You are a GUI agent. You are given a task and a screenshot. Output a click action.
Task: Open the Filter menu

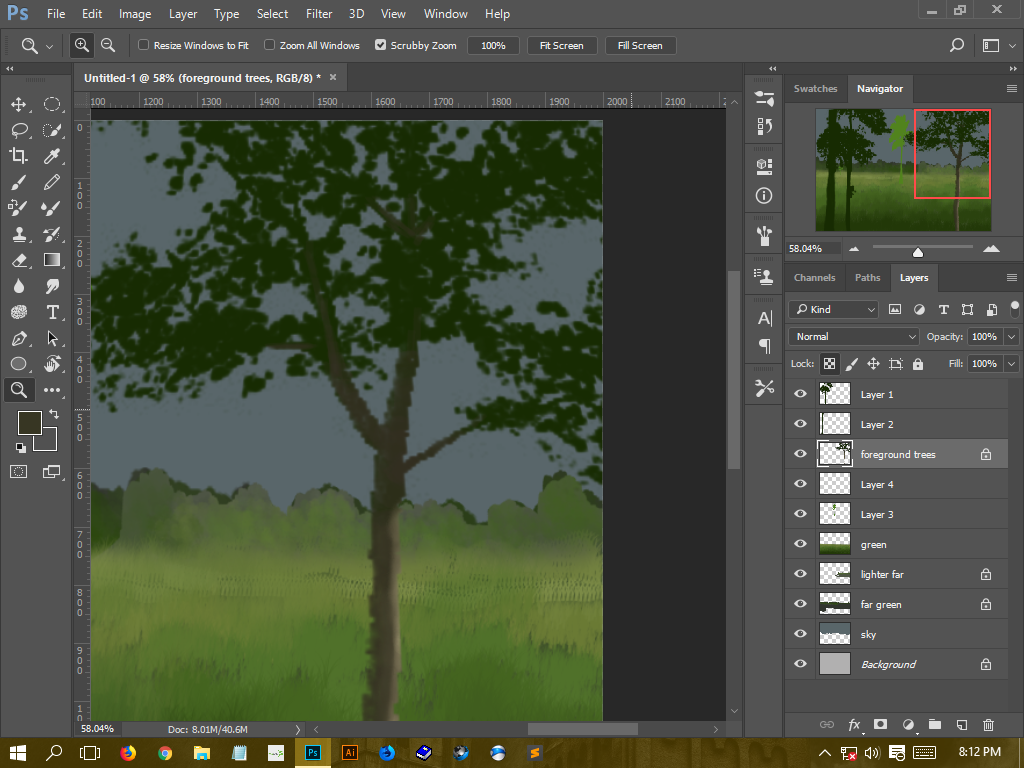click(x=319, y=14)
